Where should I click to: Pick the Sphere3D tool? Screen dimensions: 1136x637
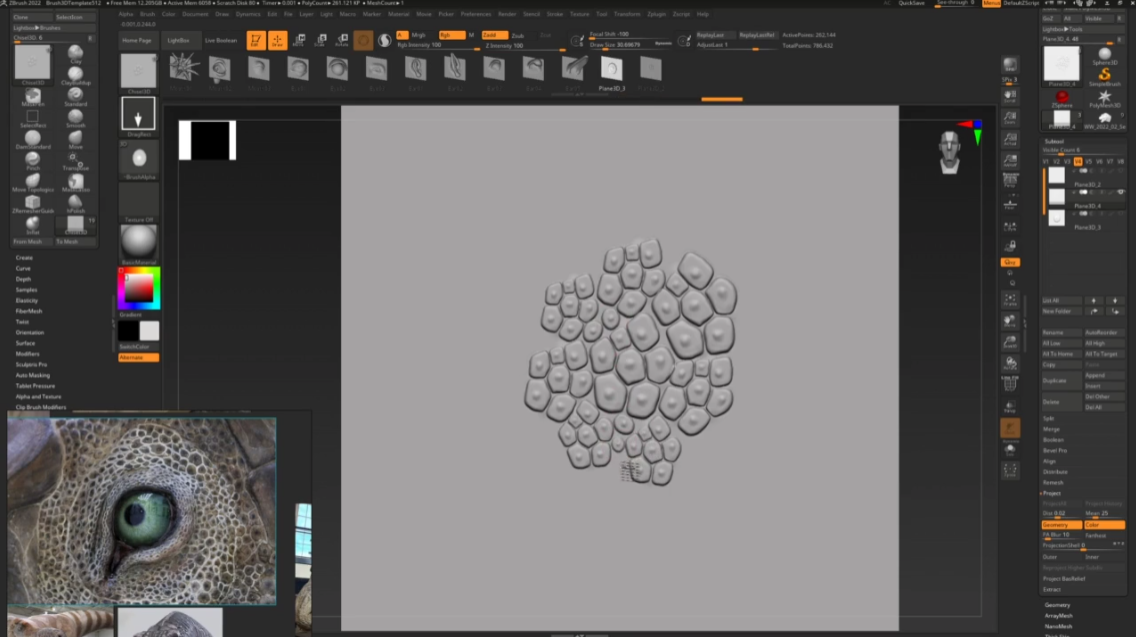point(1104,56)
